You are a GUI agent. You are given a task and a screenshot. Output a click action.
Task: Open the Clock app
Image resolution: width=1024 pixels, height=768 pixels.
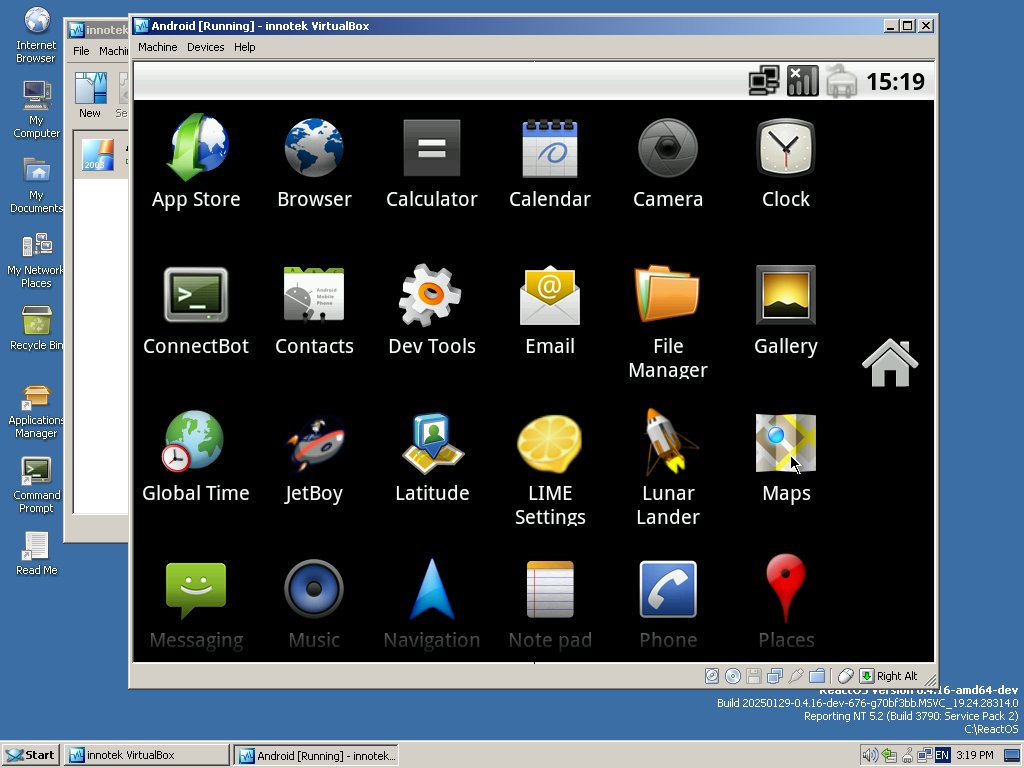click(786, 161)
